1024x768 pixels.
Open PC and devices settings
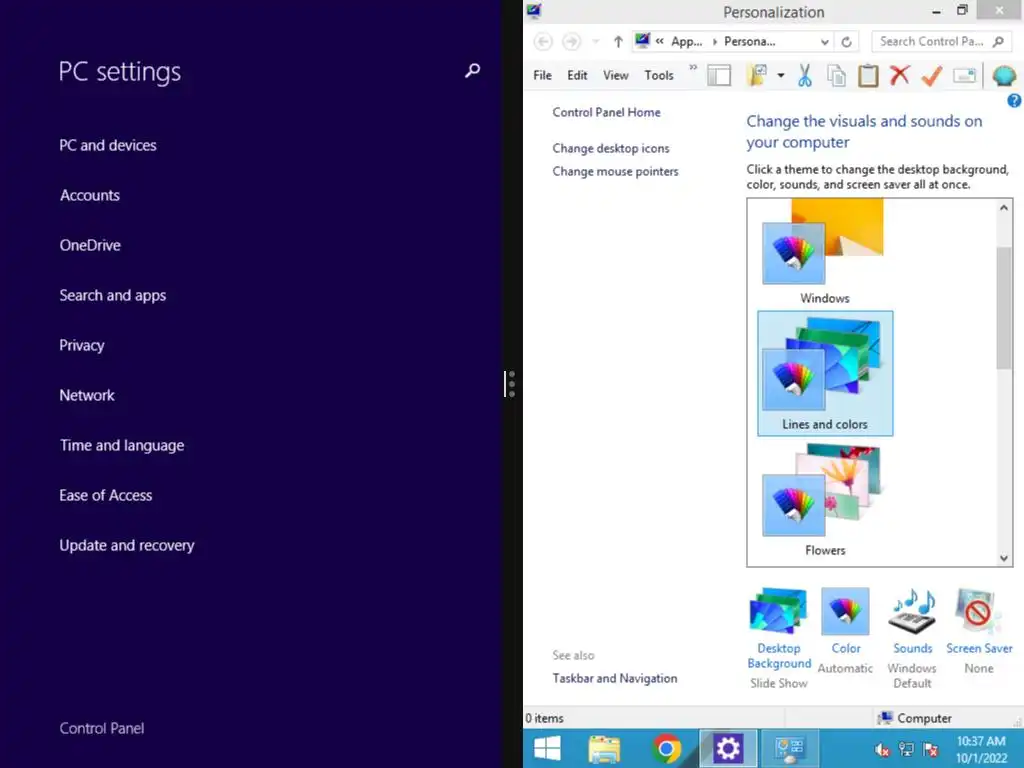108,145
